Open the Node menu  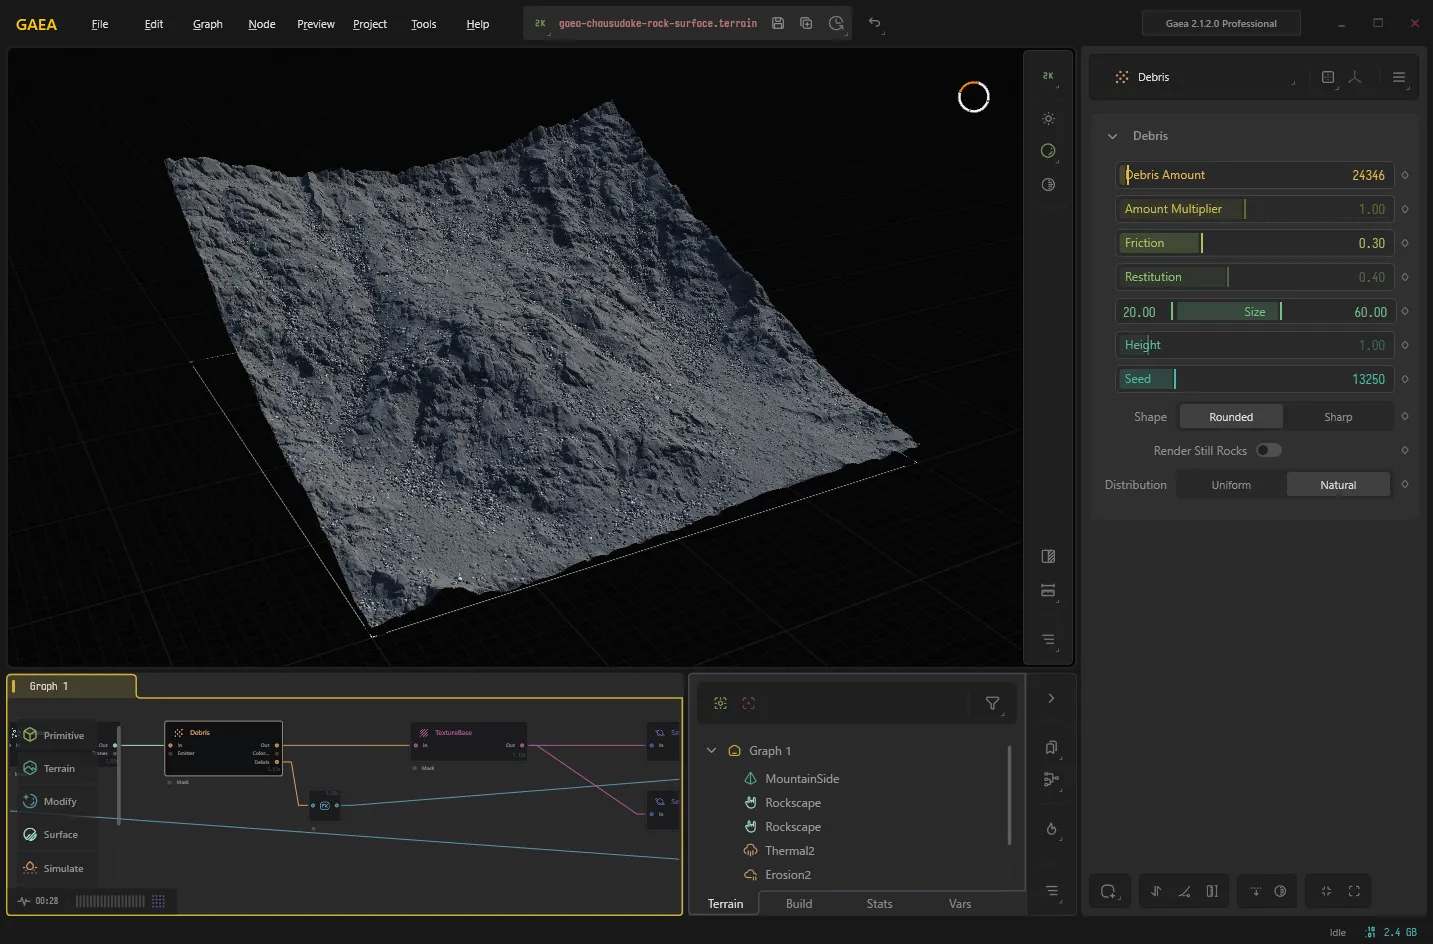coord(262,24)
